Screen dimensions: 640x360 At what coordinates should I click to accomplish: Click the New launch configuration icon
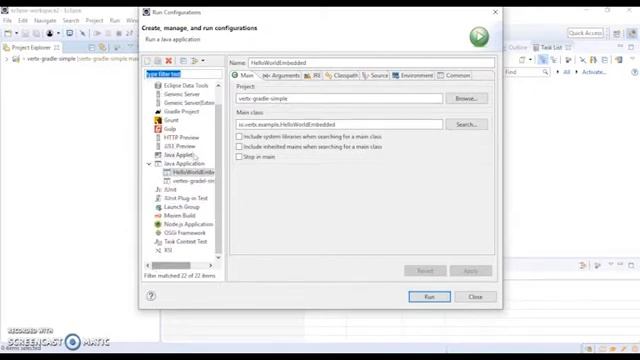pos(147,61)
